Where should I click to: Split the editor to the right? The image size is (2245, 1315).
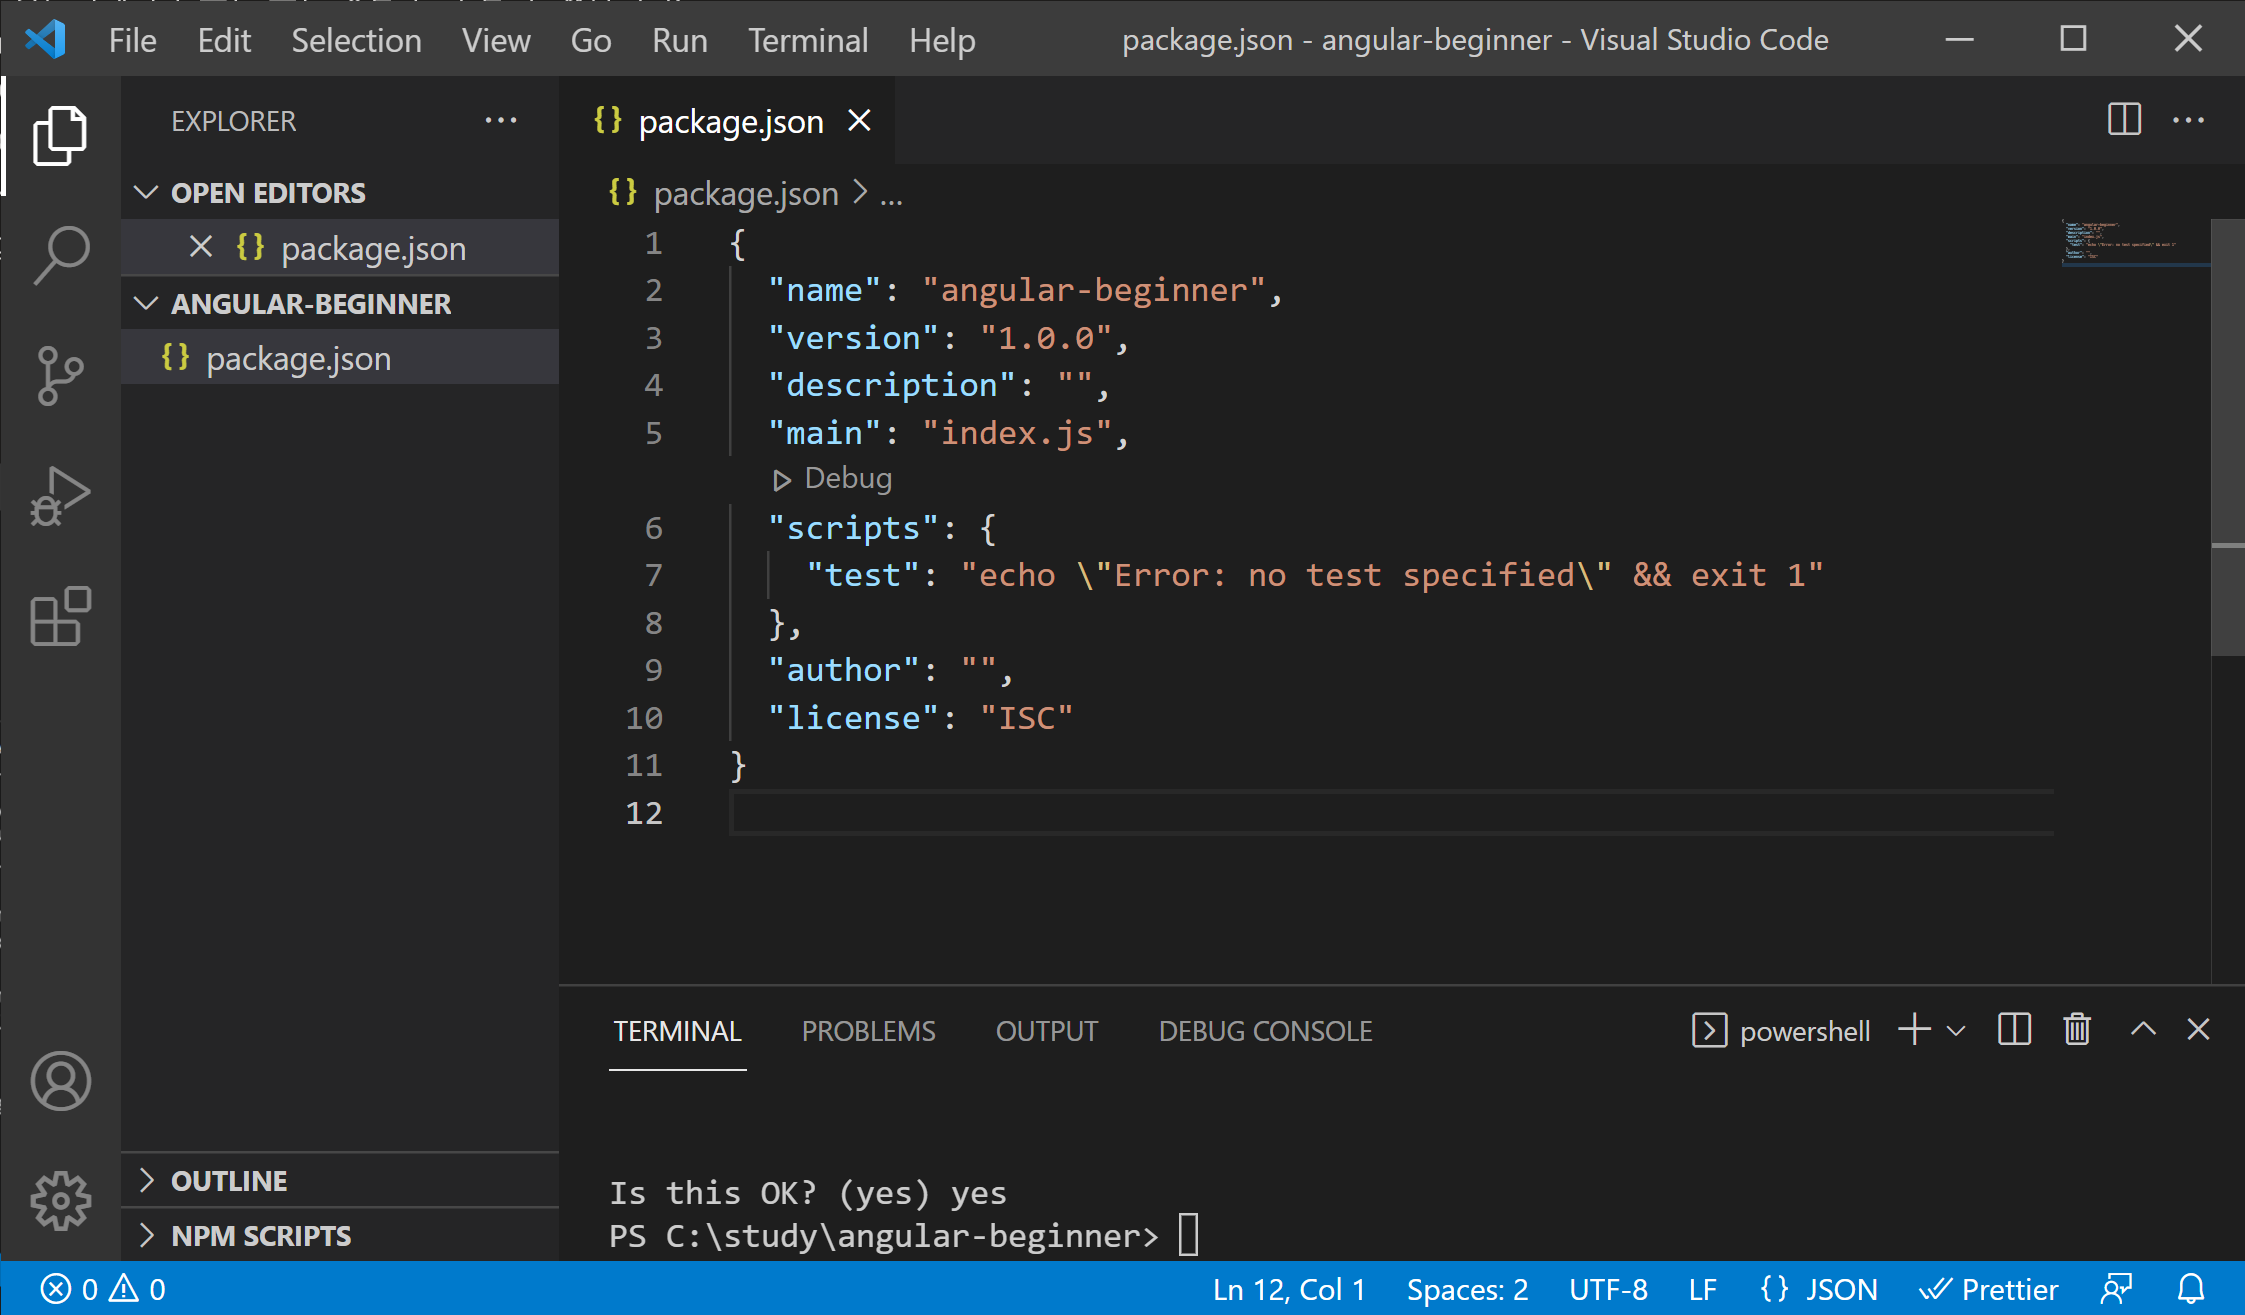pyautogui.click(x=2124, y=120)
